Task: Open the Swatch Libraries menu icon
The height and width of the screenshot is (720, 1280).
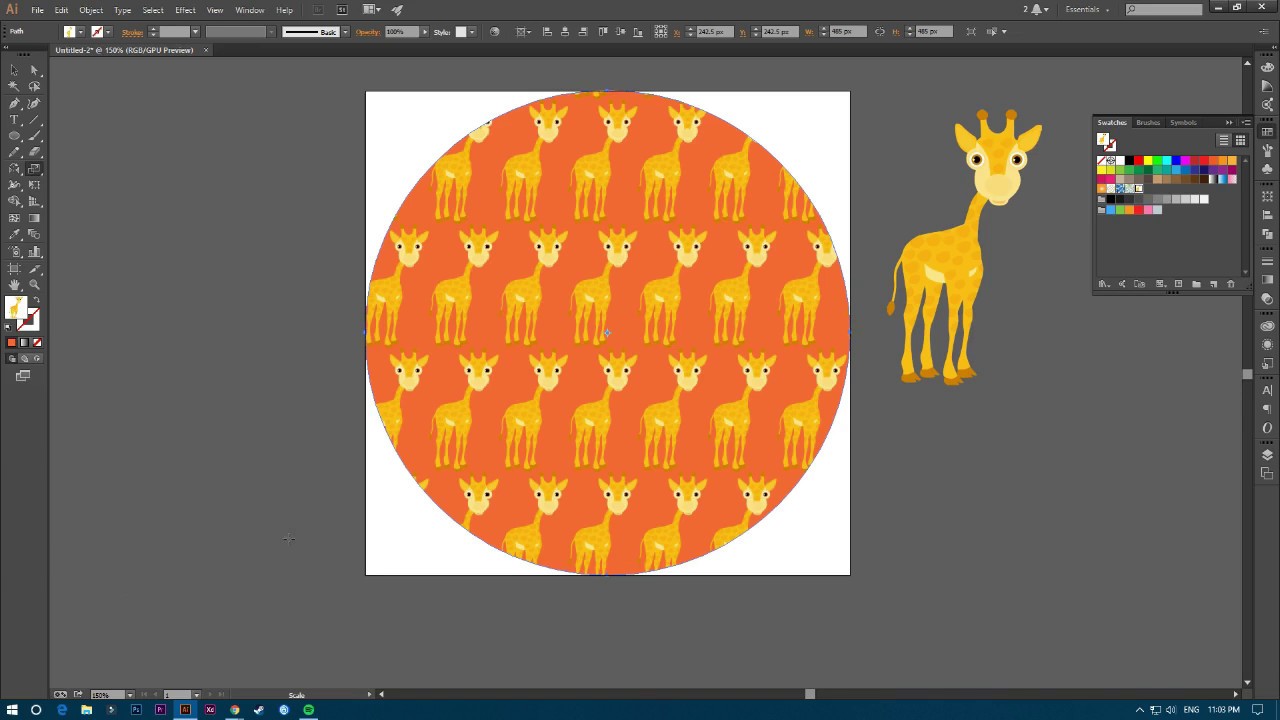Action: pos(1104,284)
